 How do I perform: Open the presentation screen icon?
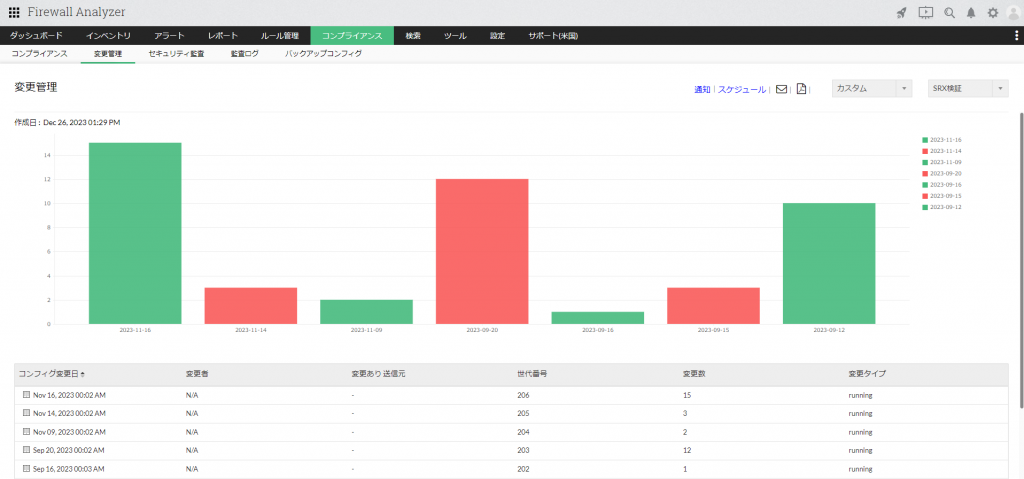click(925, 12)
